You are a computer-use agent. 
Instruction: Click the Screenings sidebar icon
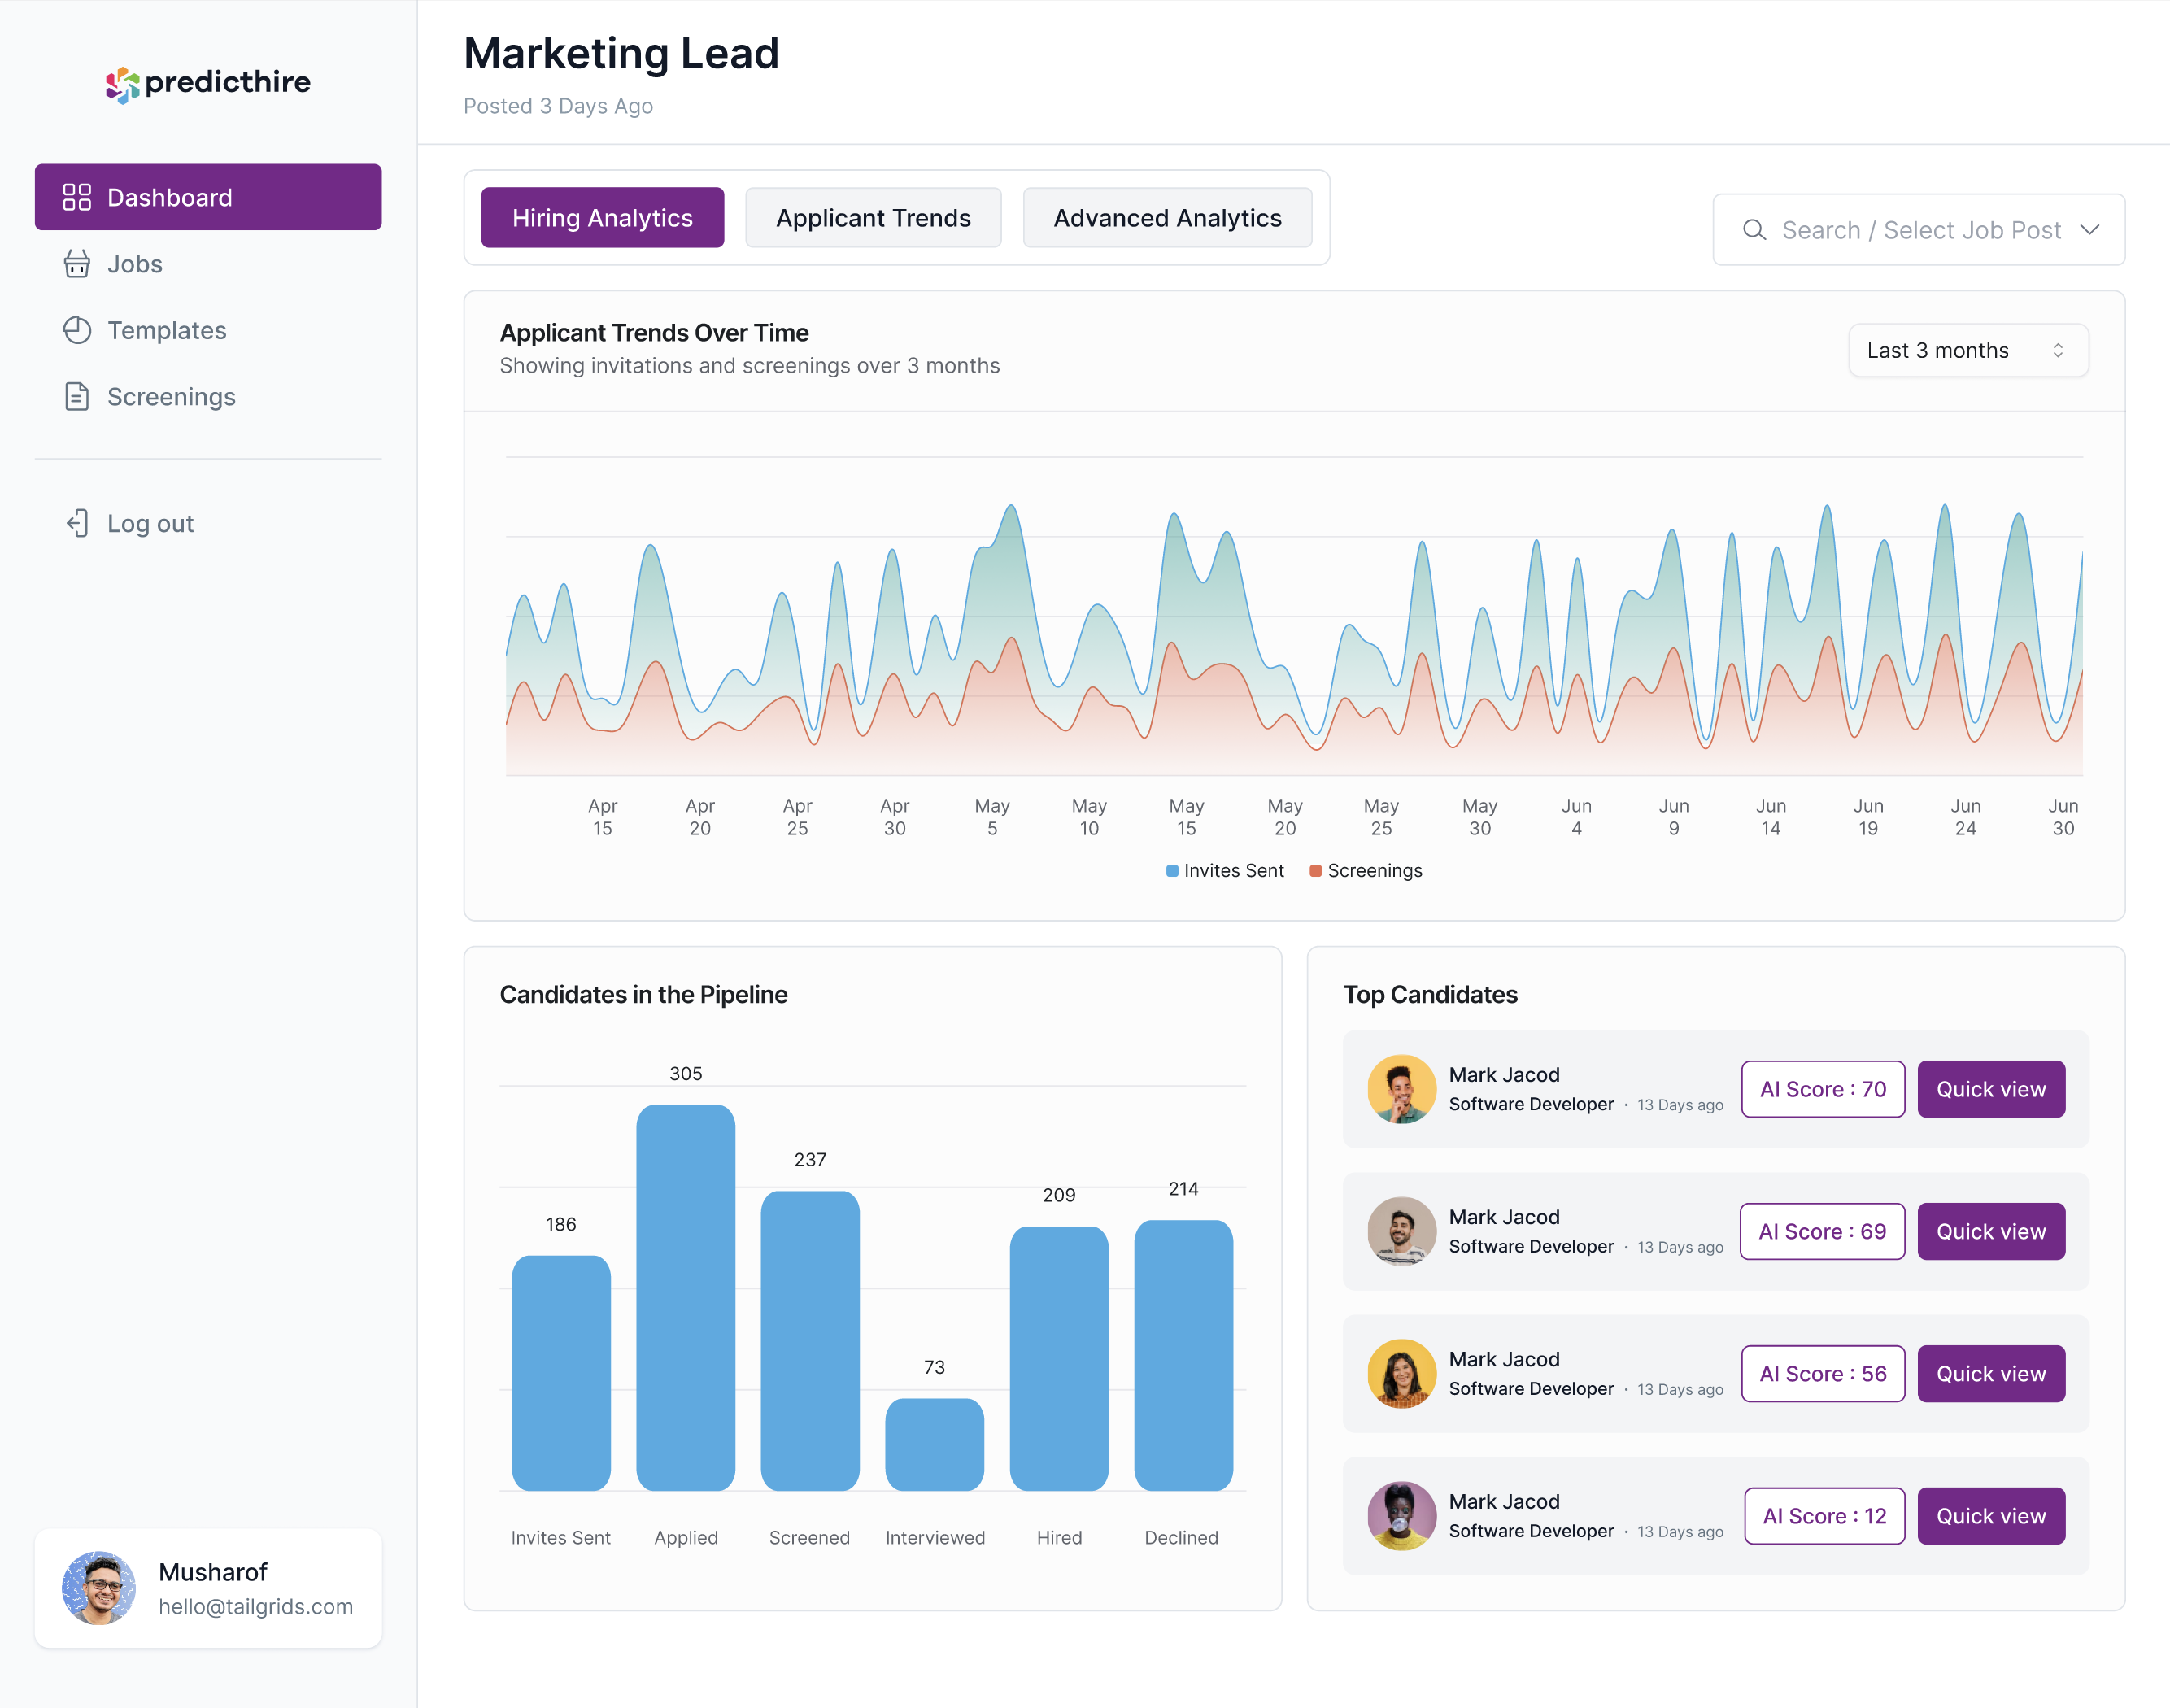(x=77, y=396)
